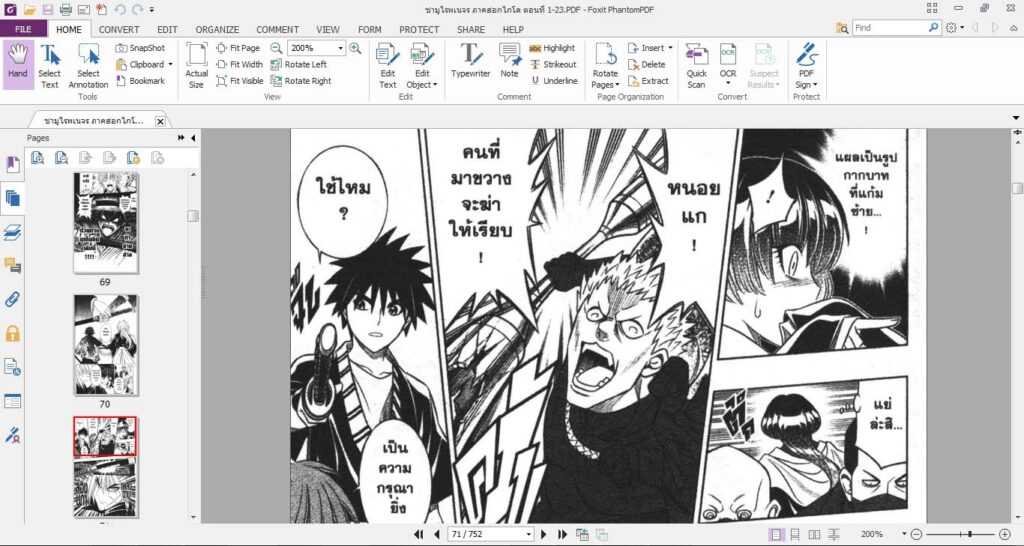Viewport: 1024px width, 546px height.
Task: Open the FILE menu
Action: click(23, 29)
